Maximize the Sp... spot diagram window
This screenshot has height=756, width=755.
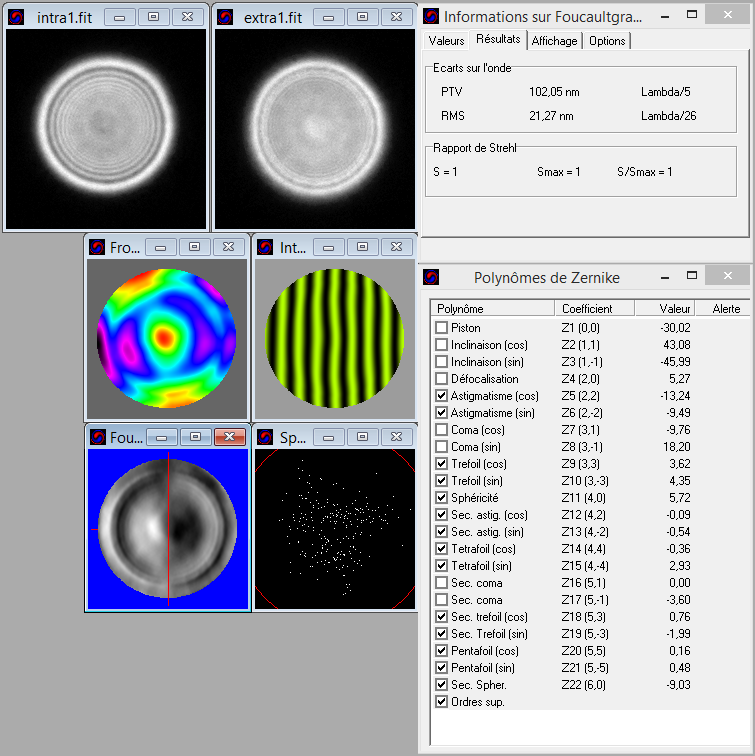(363, 437)
